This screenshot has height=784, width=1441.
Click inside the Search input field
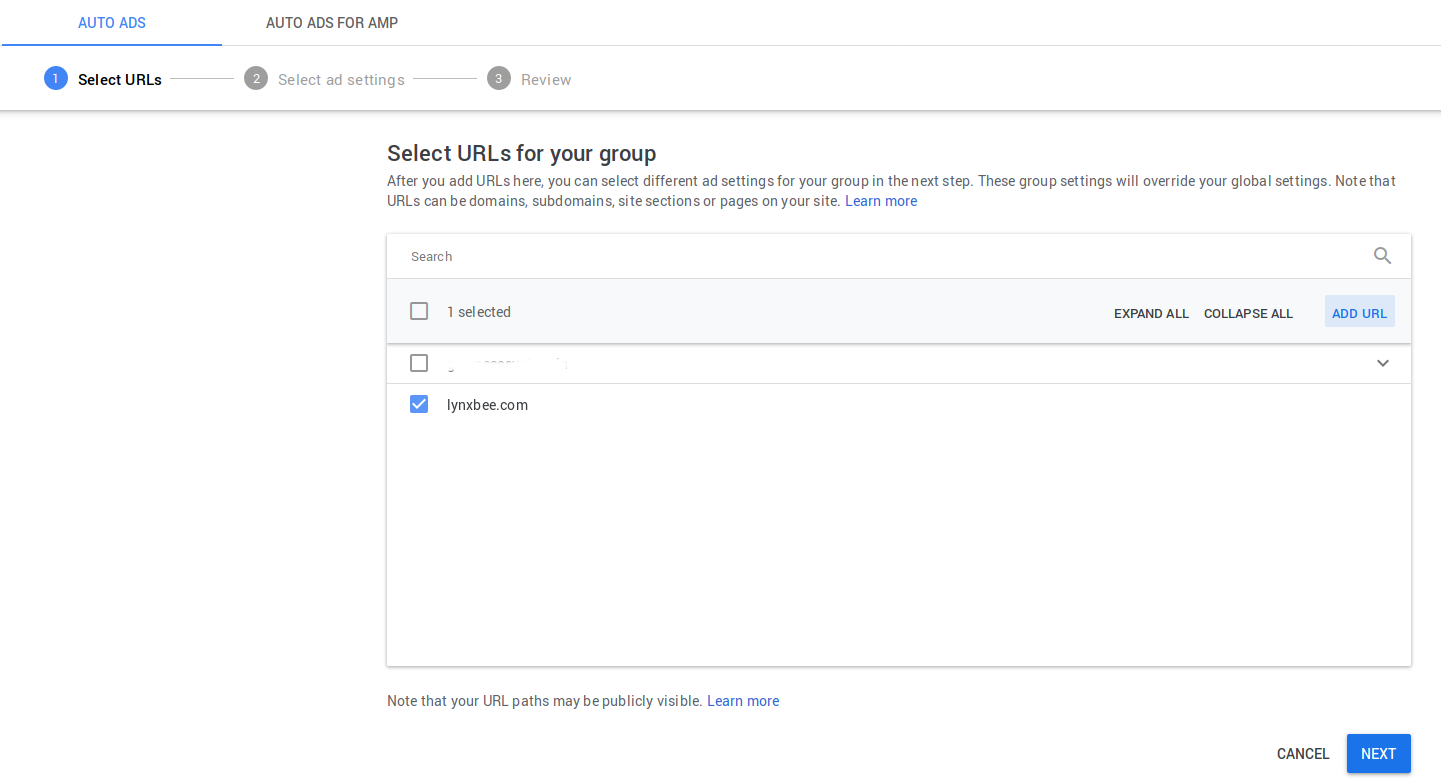coord(700,256)
